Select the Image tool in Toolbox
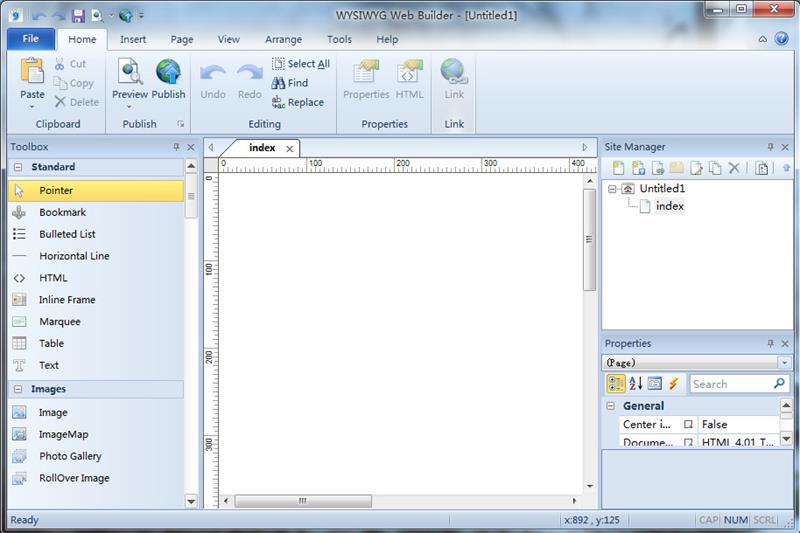The image size is (800, 533). (96, 412)
